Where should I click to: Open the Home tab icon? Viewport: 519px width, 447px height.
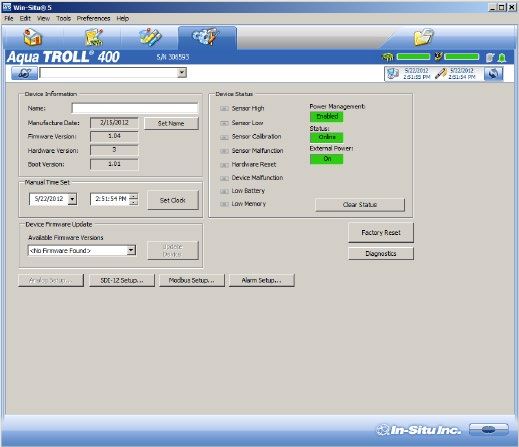point(33,37)
